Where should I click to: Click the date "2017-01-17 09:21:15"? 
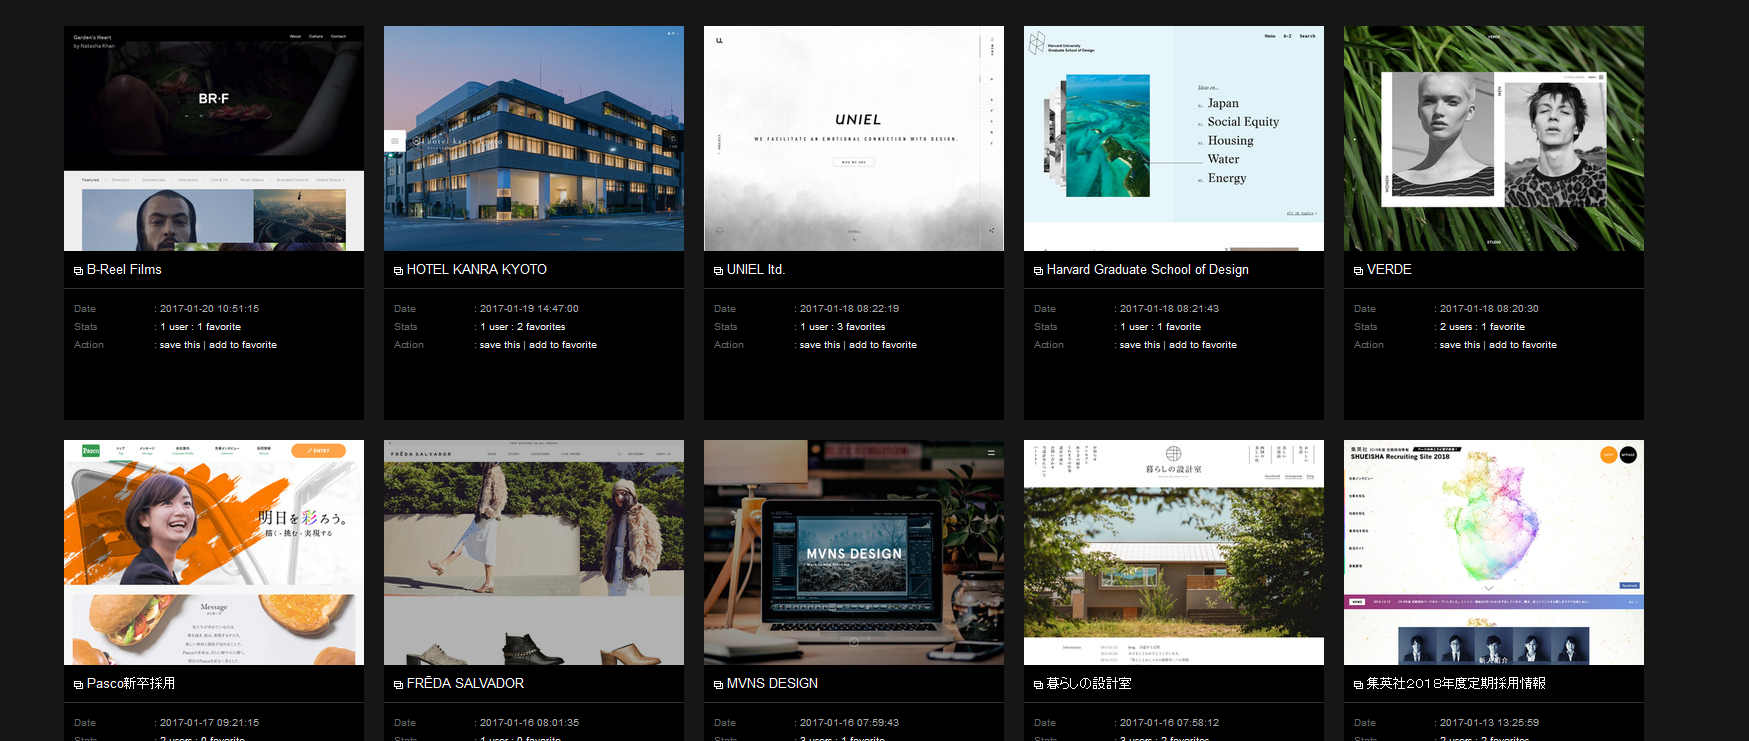[209, 723]
